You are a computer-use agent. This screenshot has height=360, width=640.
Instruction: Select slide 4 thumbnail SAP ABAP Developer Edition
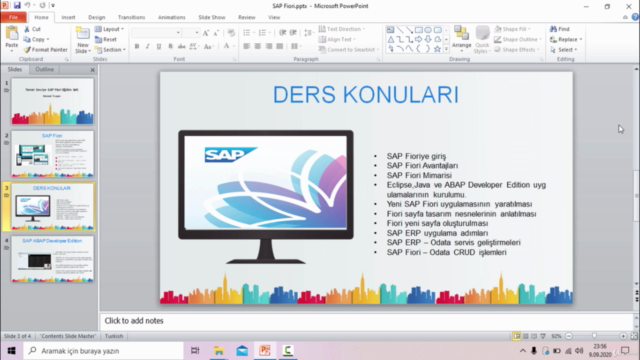pyautogui.click(x=53, y=259)
